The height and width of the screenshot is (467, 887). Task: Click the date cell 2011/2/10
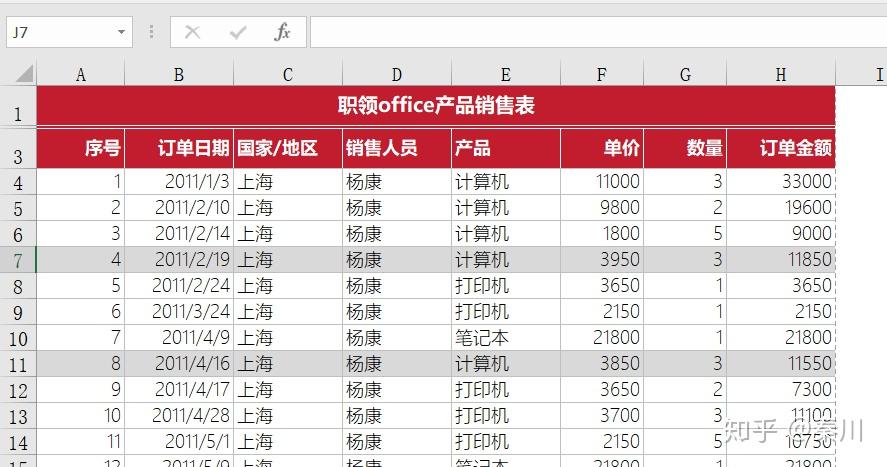click(179, 207)
